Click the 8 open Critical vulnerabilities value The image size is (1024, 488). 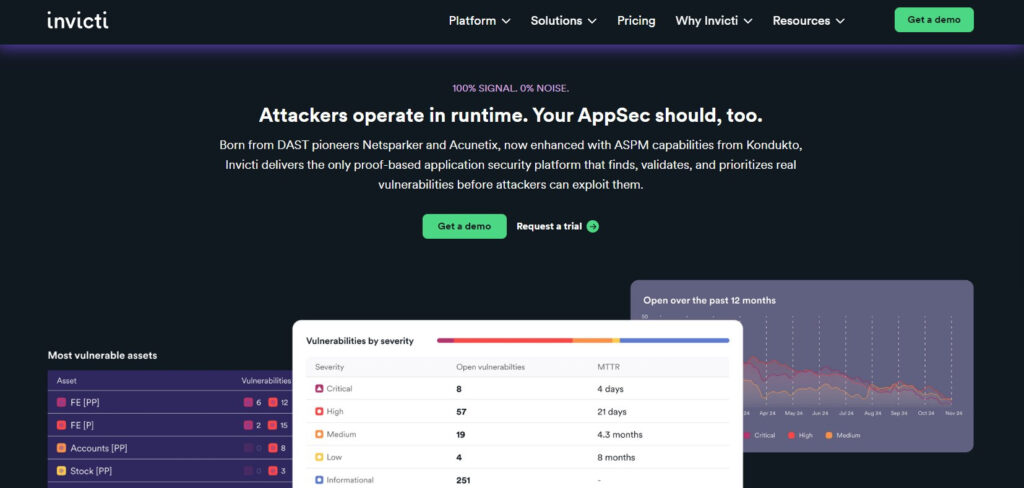458,389
